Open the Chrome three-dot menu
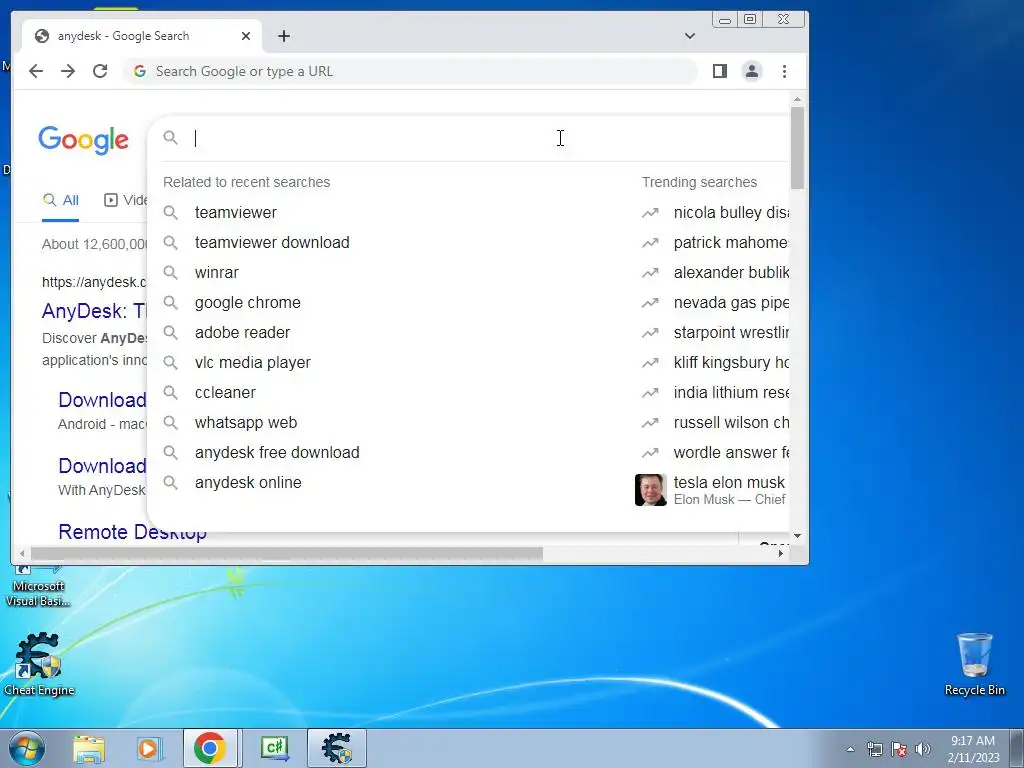The height and width of the screenshot is (768, 1024). pos(784,71)
